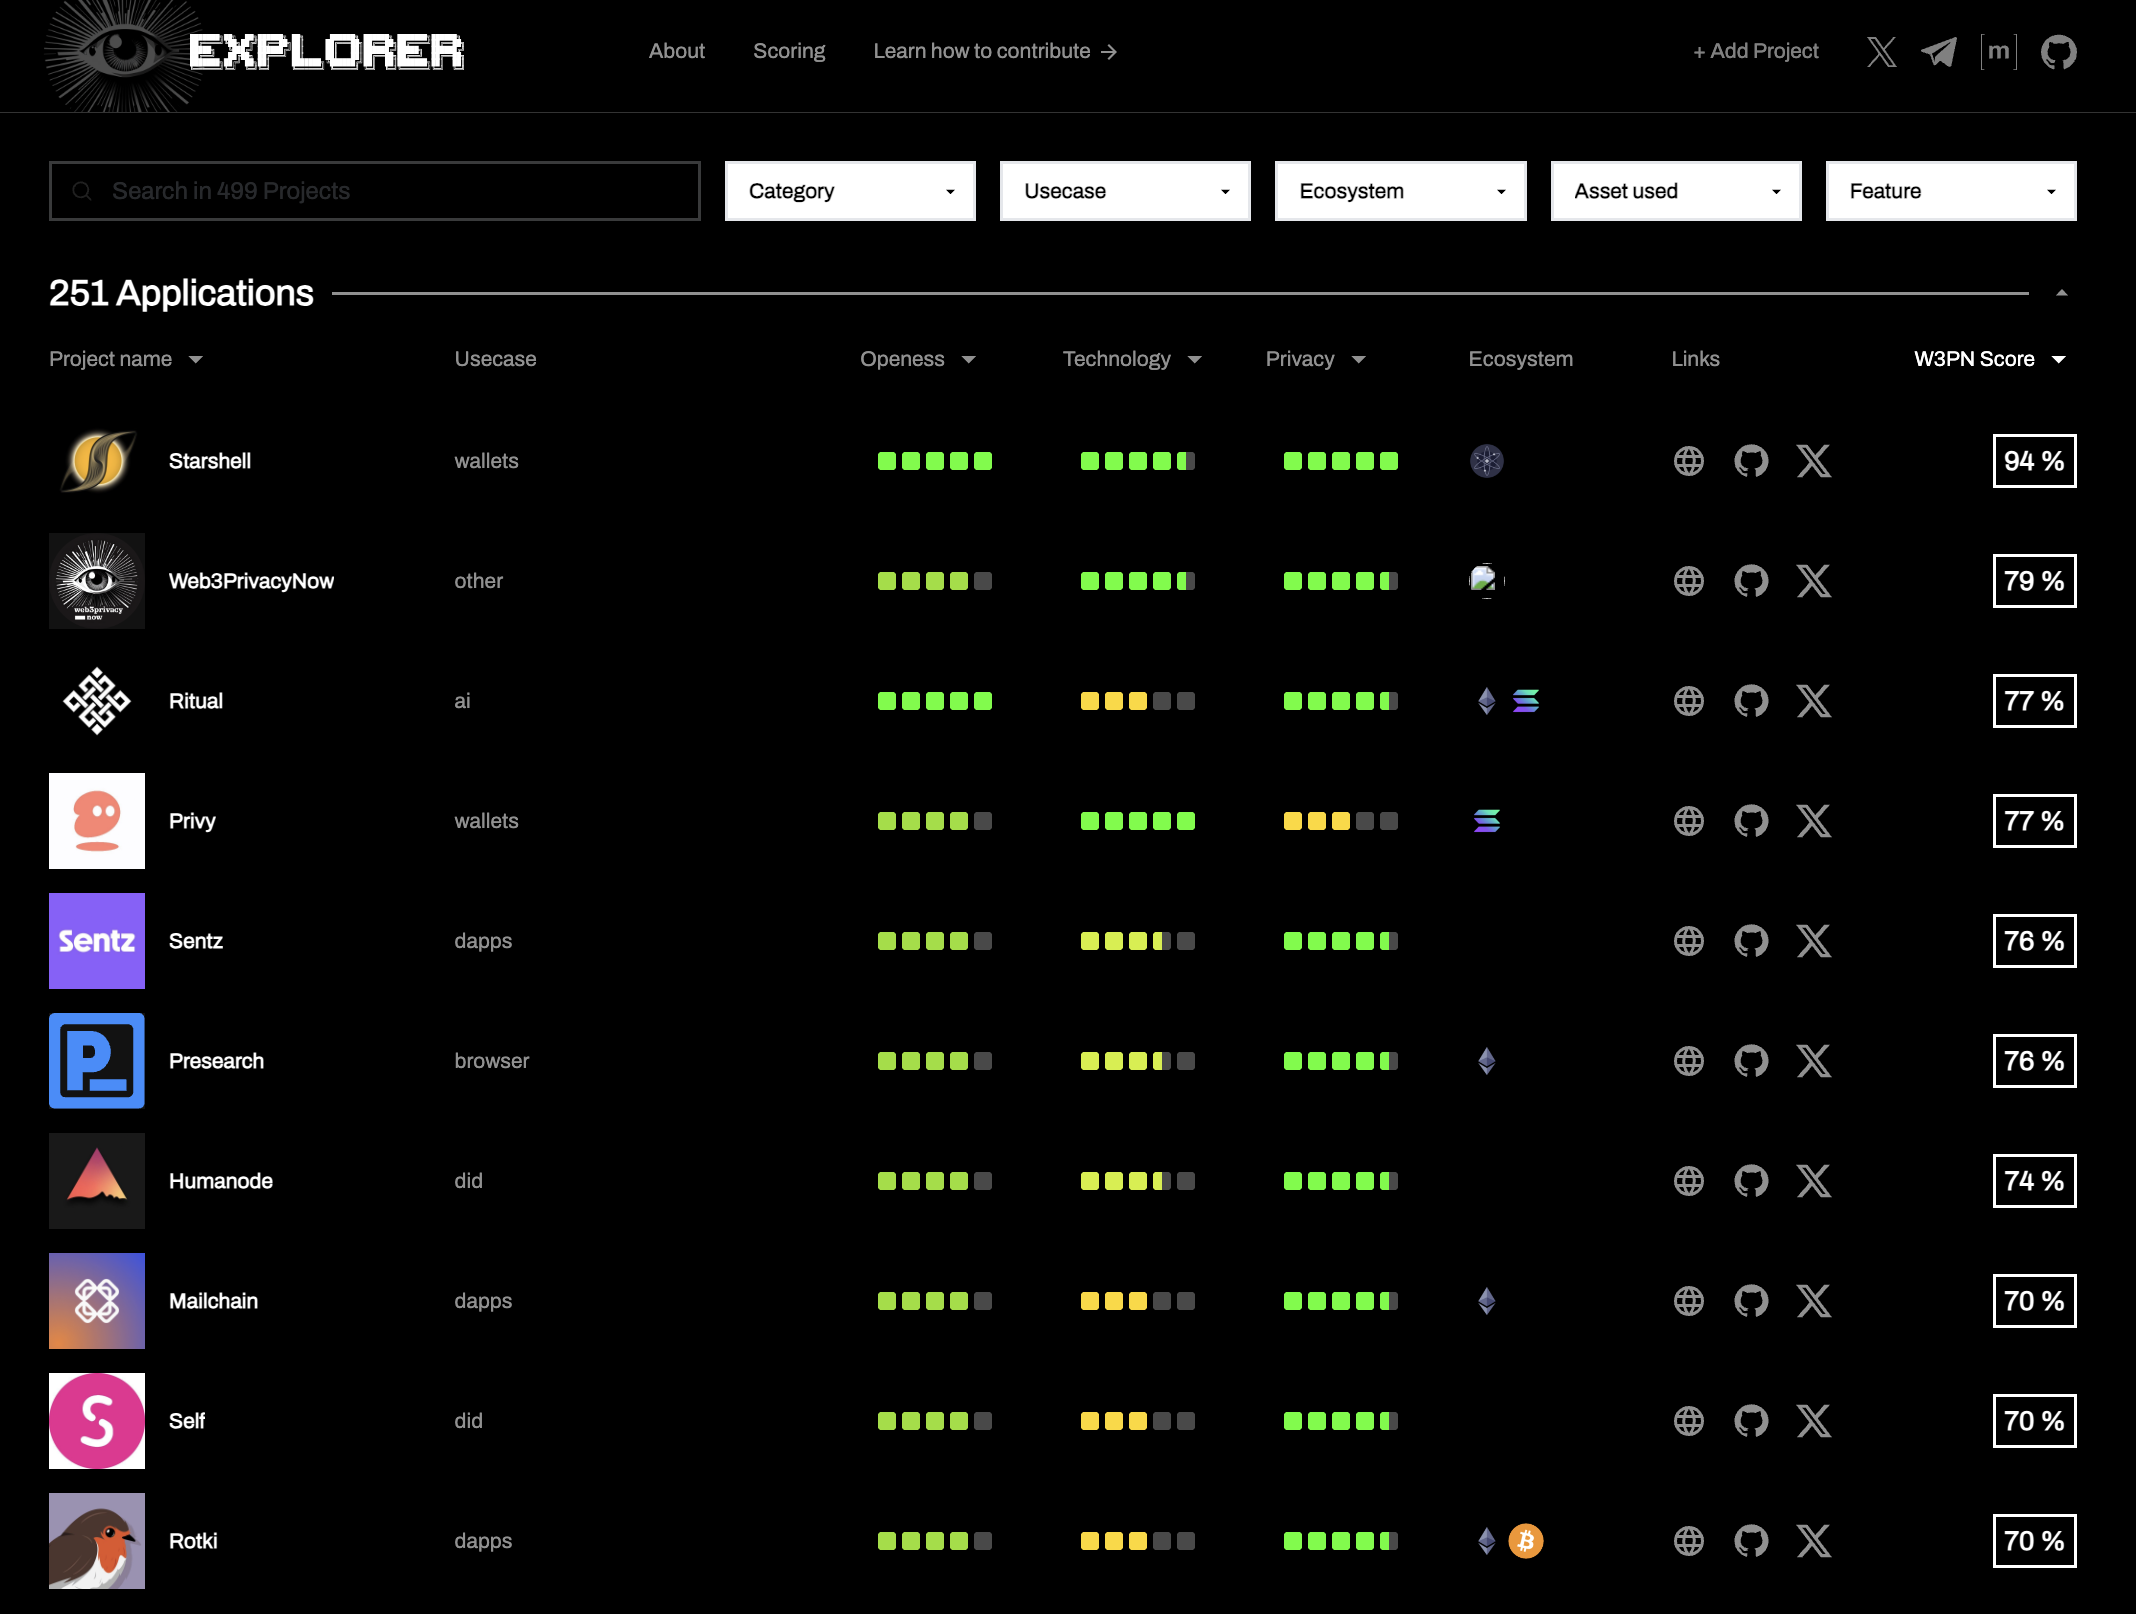Screen dimensions: 2136x1614
Task: Click Starshell 94 % score box
Action: 2034,461
